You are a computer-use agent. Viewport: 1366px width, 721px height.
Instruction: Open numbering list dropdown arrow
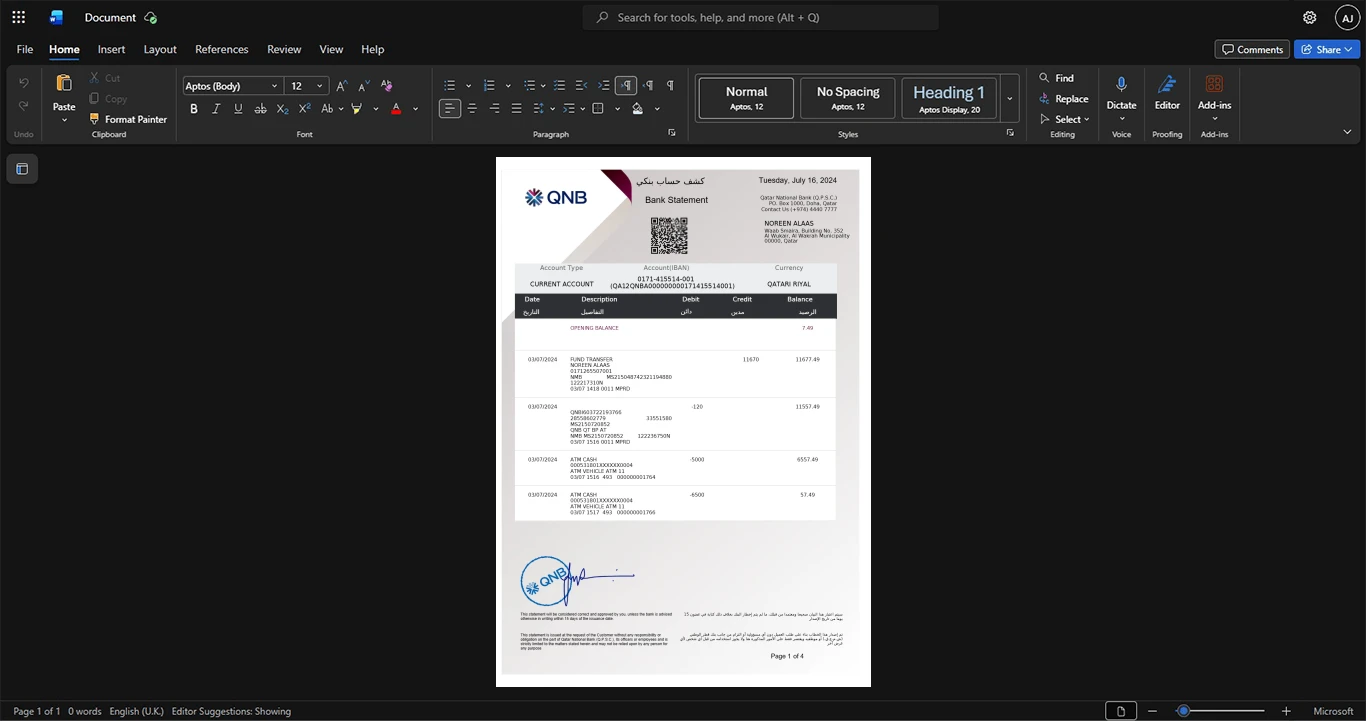(x=508, y=86)
